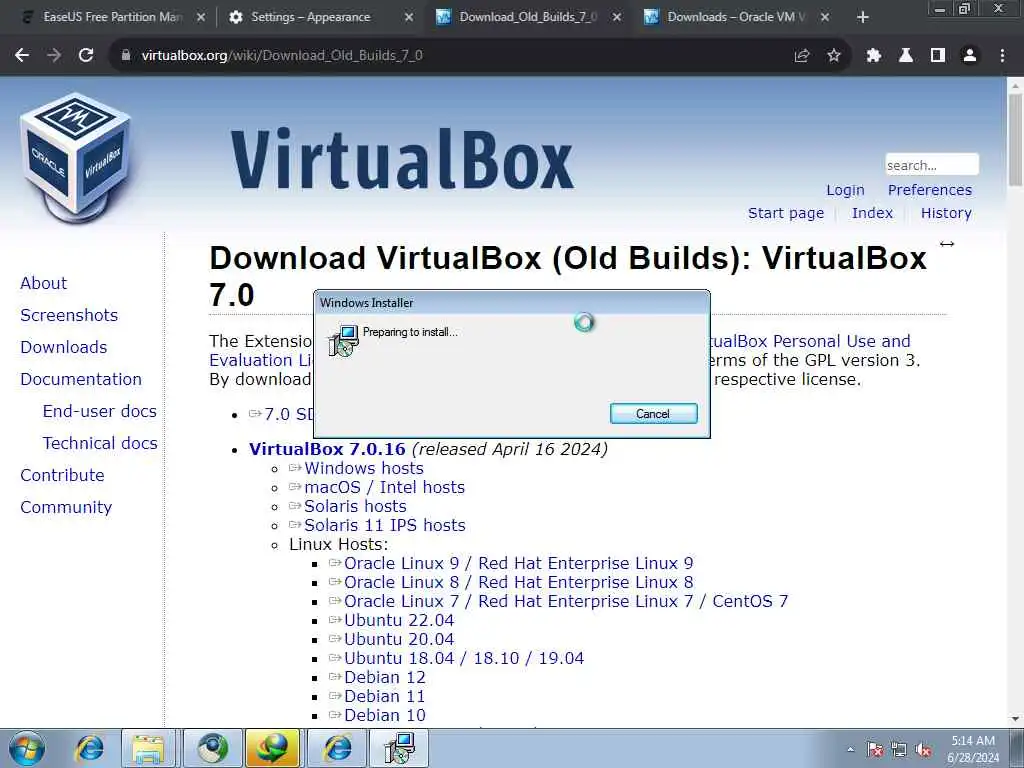The height and width of the screenshot is (768, 1024).
Task: Show hidden system tray icons arrow
Action: click(x=850, y=749)
